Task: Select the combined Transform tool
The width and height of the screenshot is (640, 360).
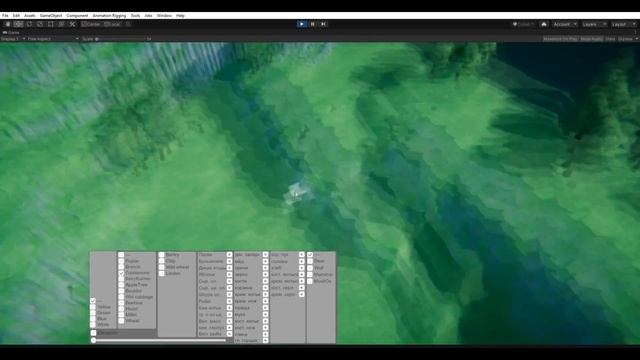Action: (x=61, y=24)
